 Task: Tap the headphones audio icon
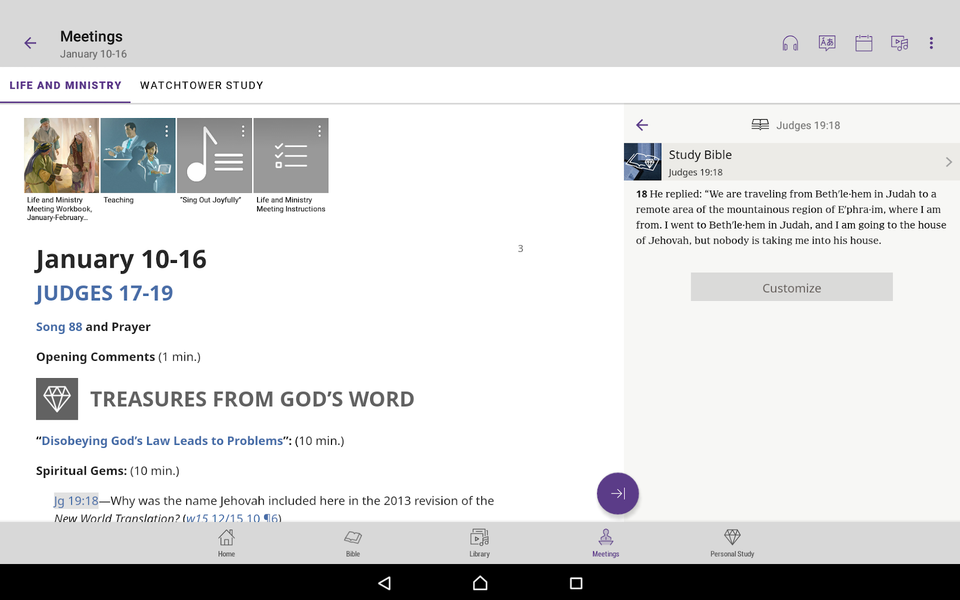pos(790,43)
